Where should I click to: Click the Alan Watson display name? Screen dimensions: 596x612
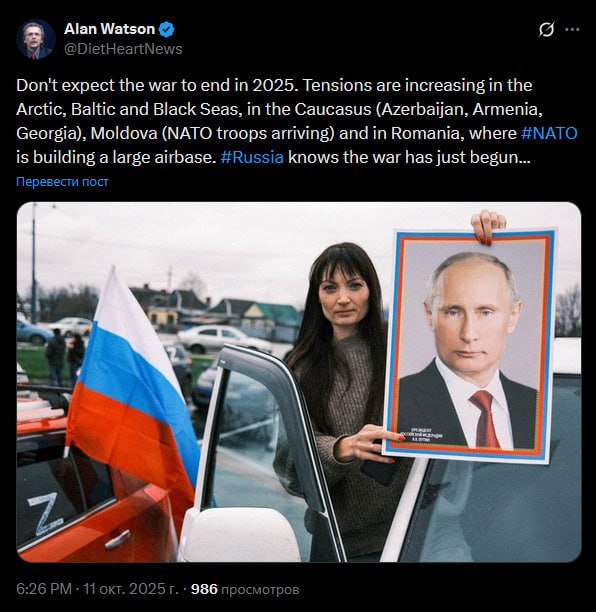[x=109, y=29]
